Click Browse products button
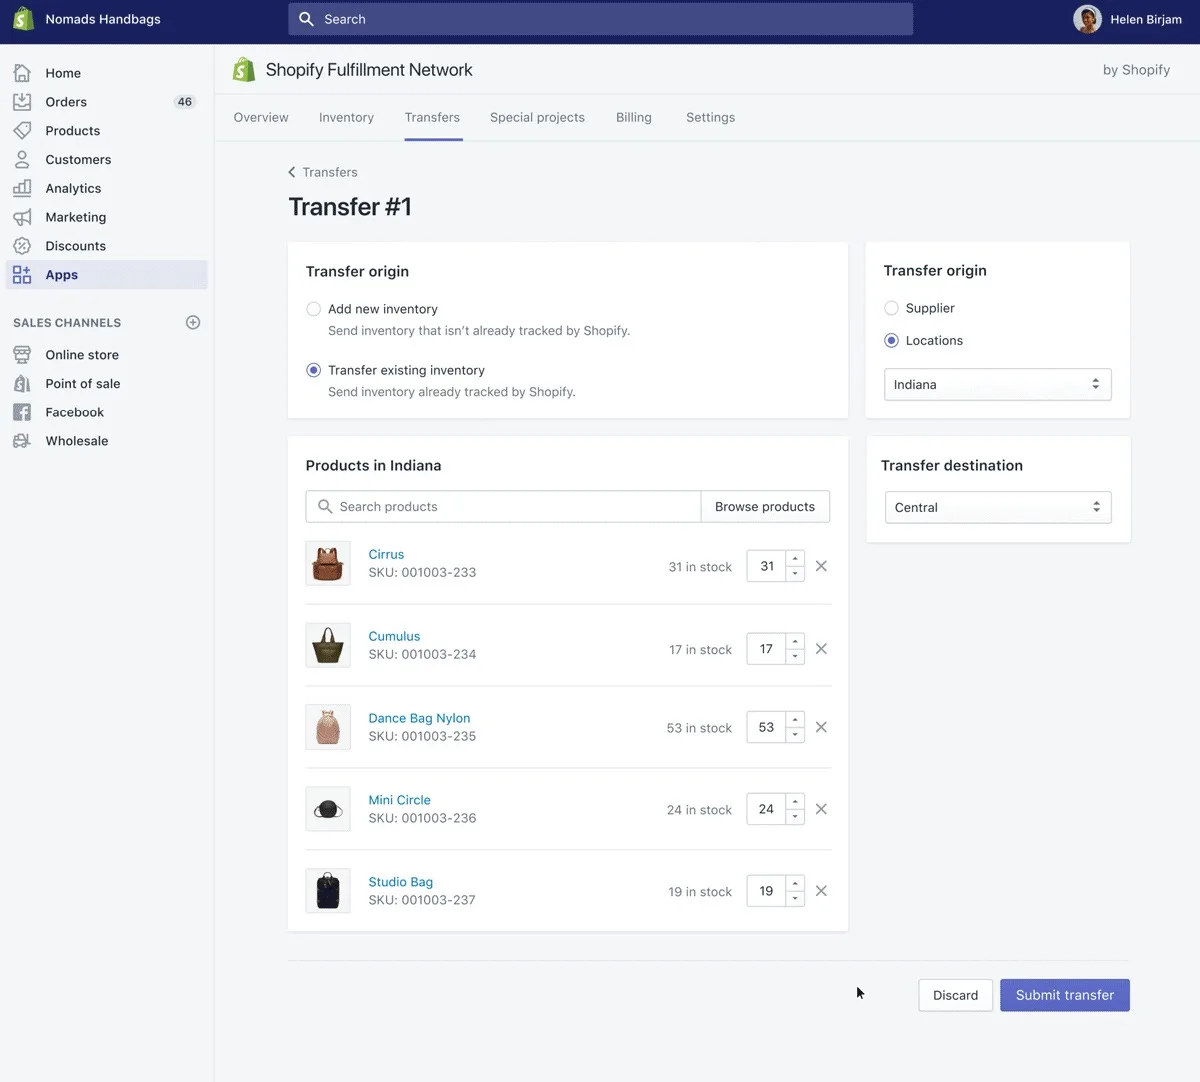The height and width of the screenshot is (1082, 1200). click(x=765, y=507)
